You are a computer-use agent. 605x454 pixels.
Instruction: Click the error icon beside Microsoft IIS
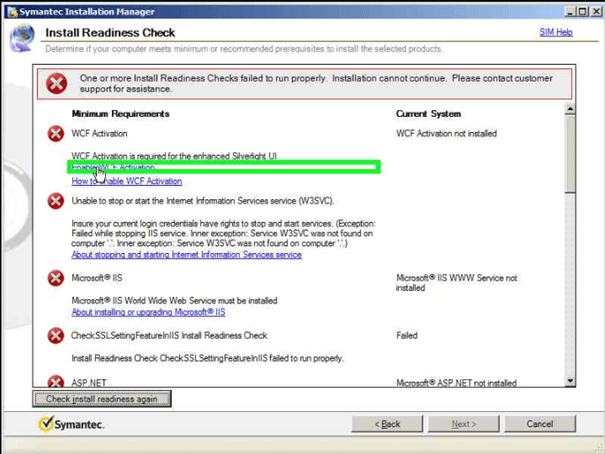56,277
